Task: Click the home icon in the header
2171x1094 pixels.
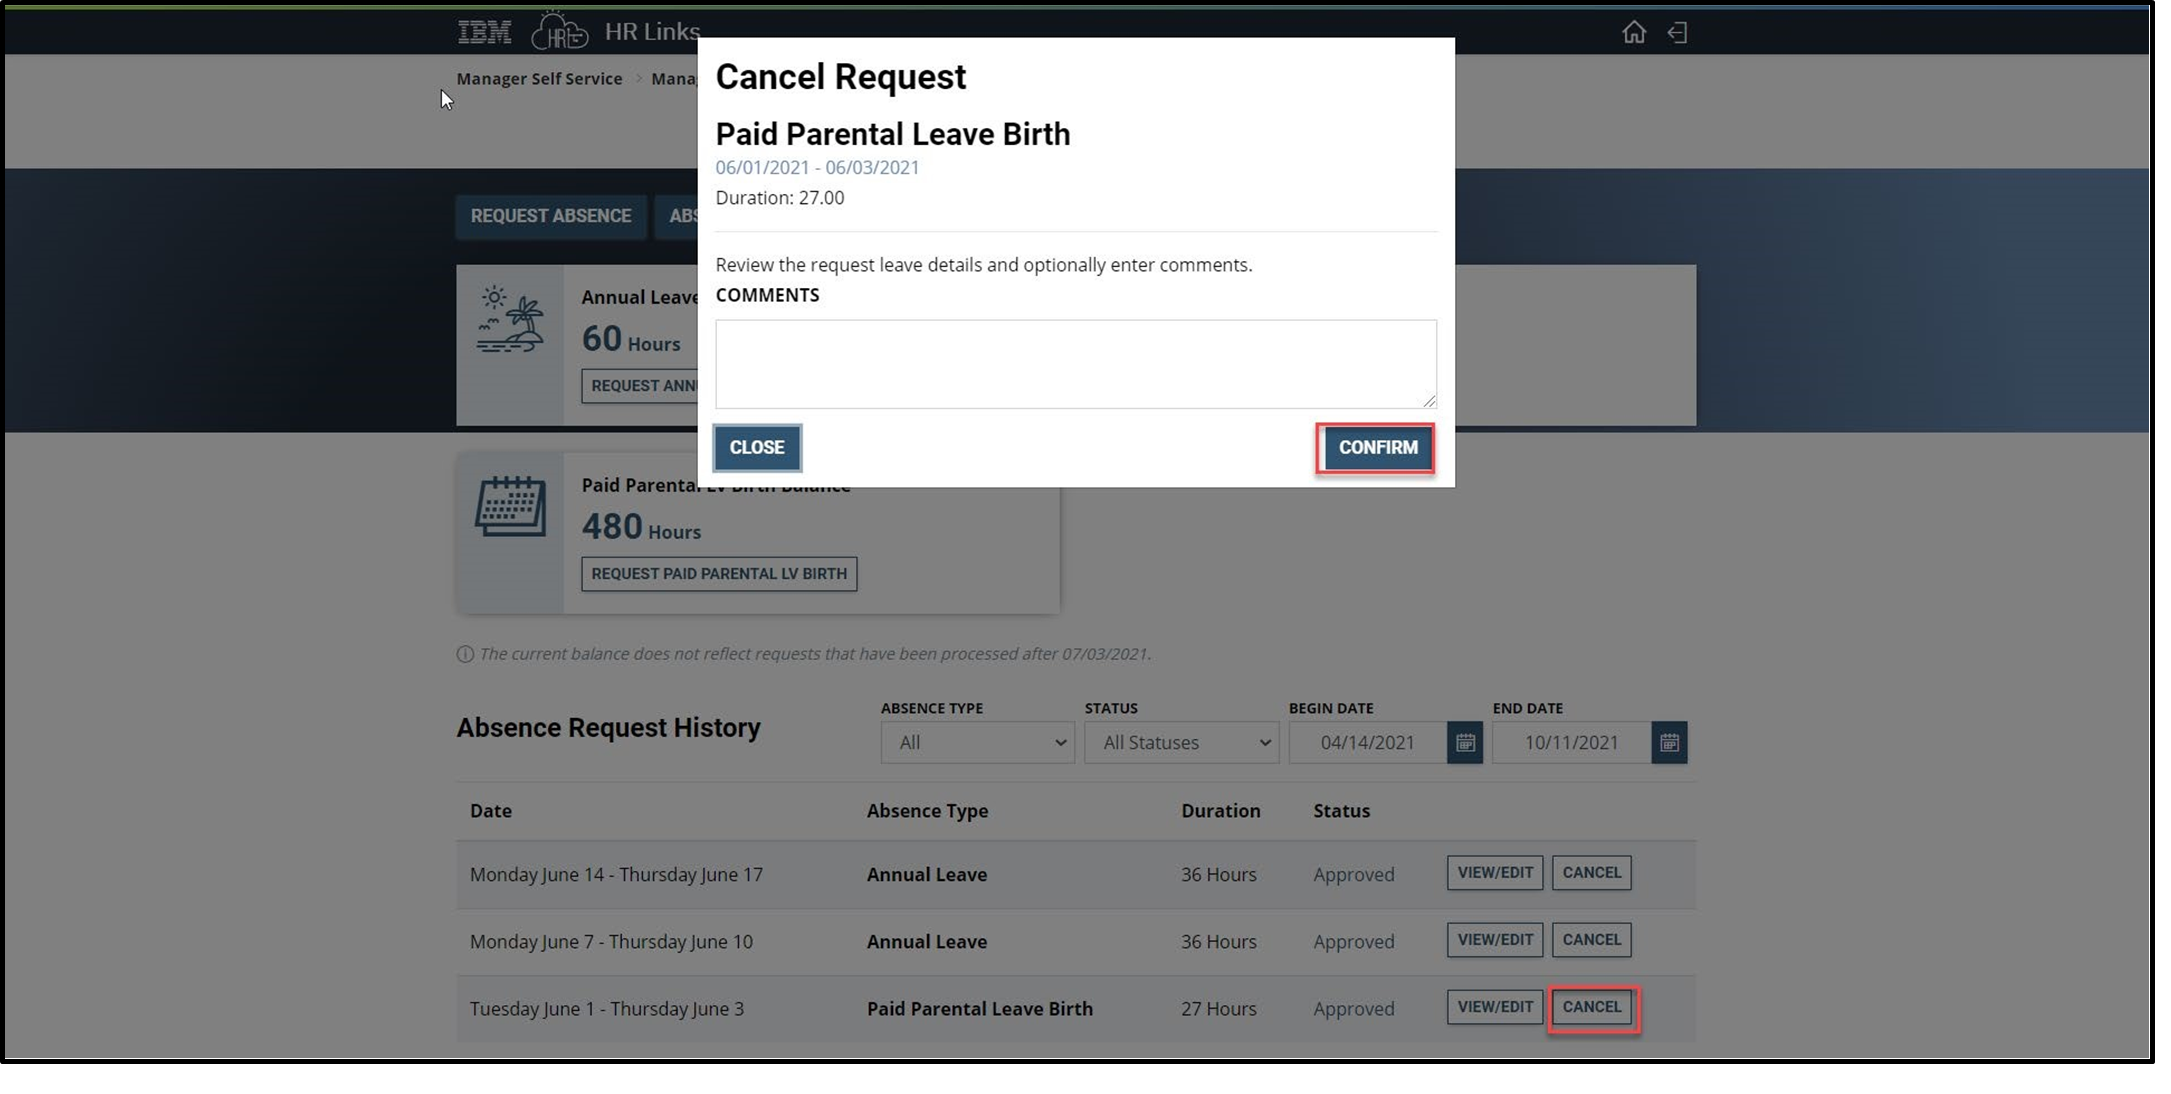Action: 1634,31
